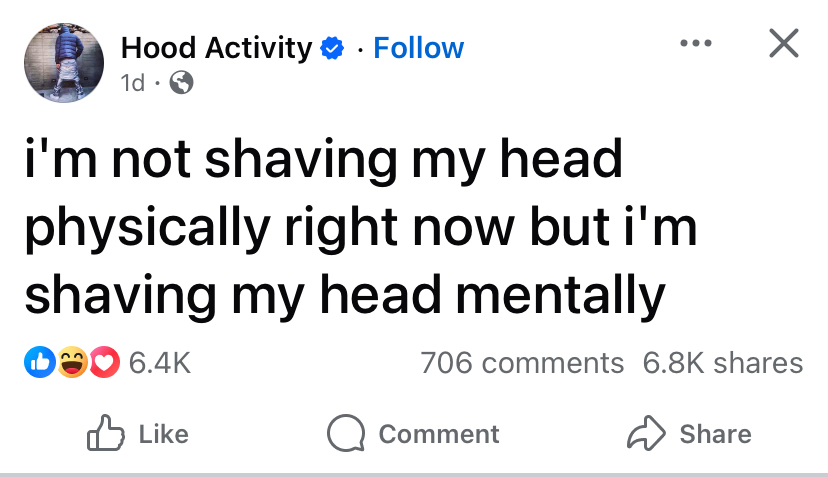This screenshot has height=477, width=828.
Task: Click the curved share arrow icon
Action: click(x=646, y=433)
